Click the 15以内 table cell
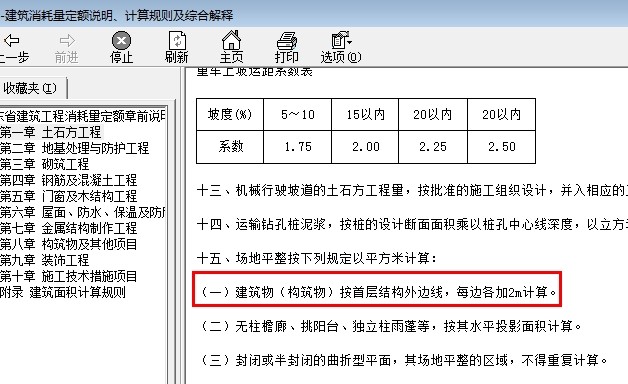 click(x=365, y=115)
